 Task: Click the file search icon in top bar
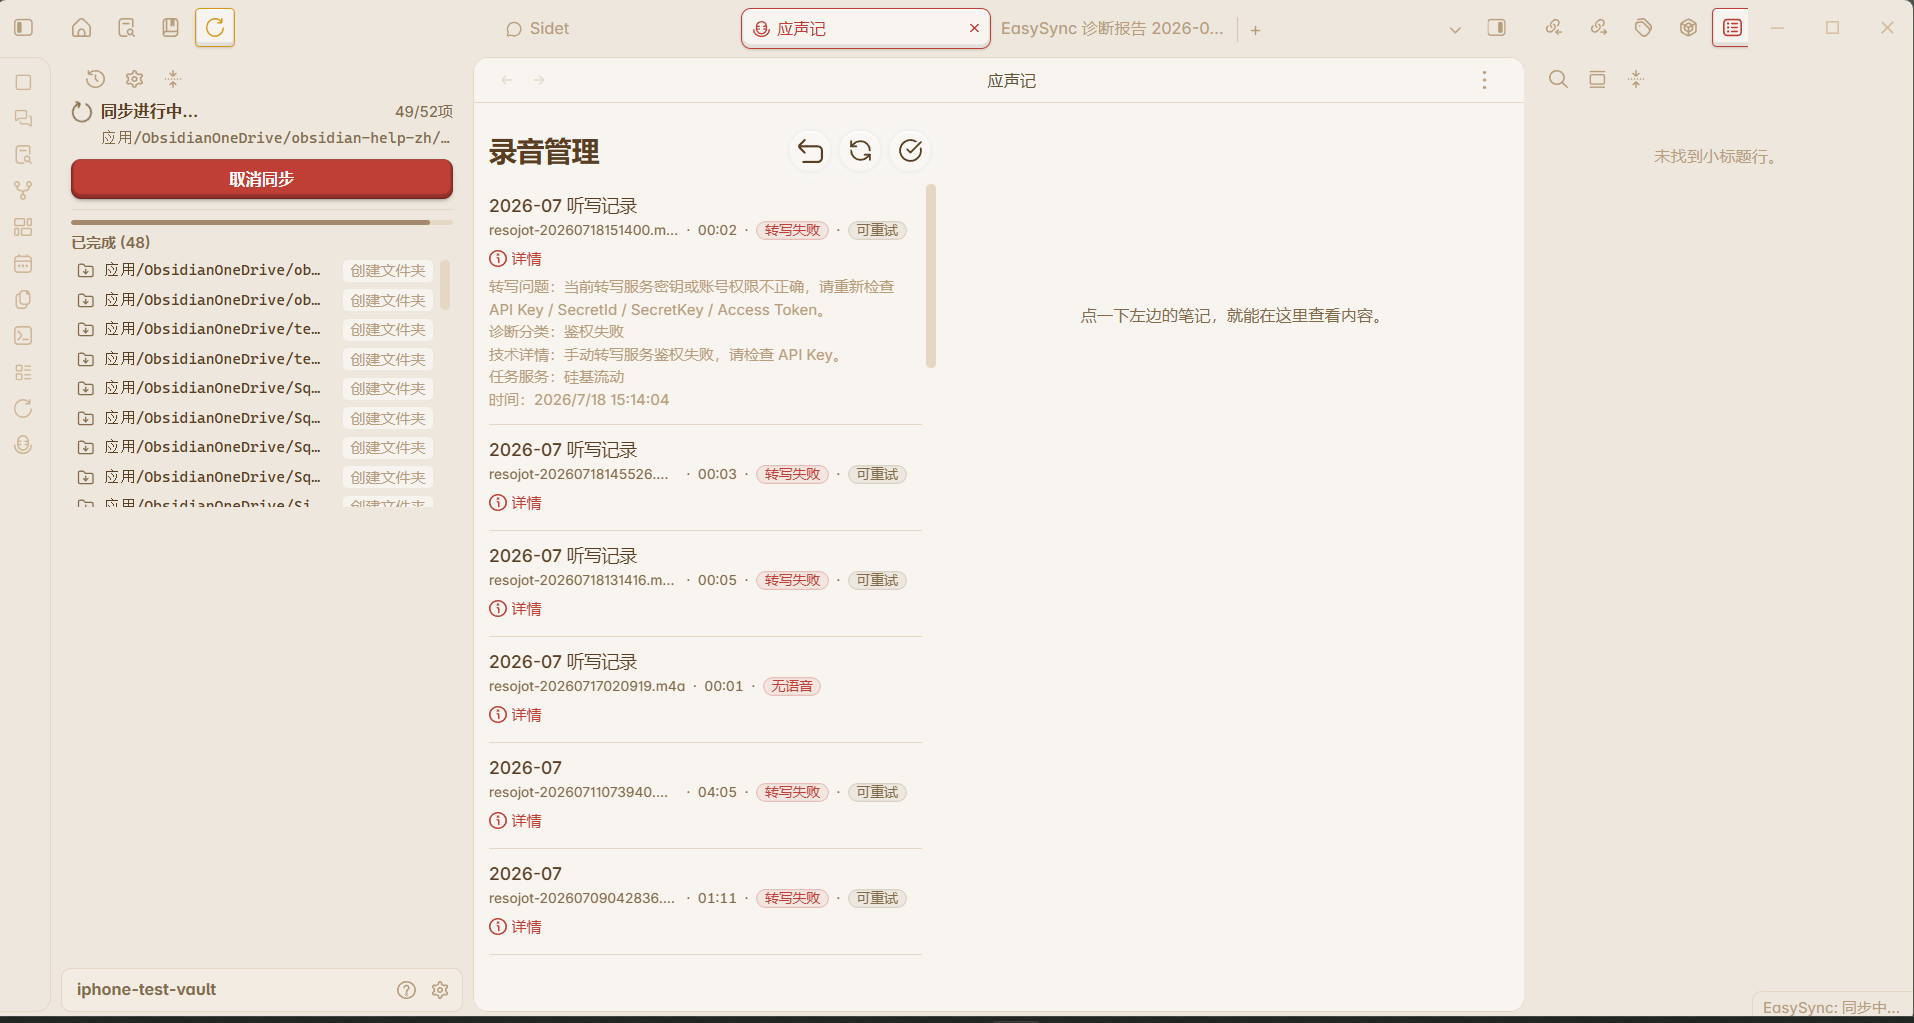point(127,28)
